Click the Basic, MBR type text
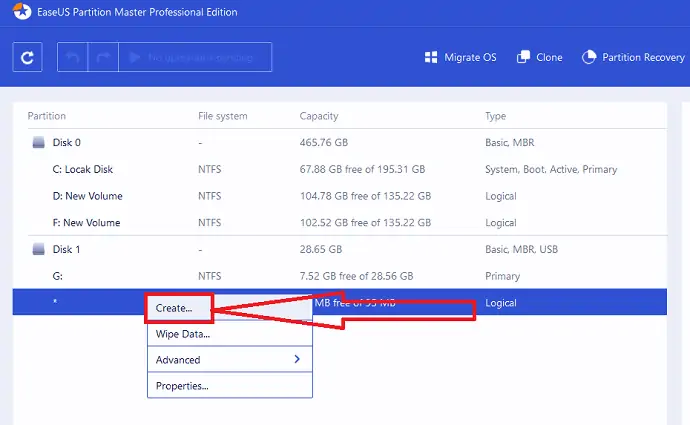690x425 pixels. [510, 143]
